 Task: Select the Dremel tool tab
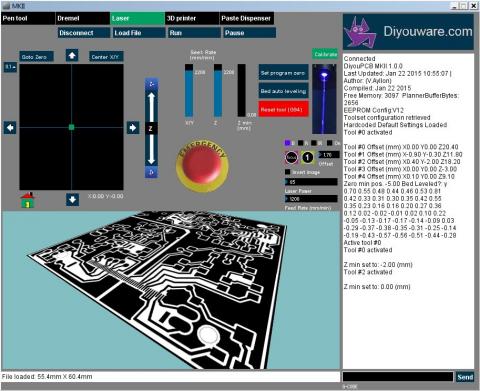(83, 19)
